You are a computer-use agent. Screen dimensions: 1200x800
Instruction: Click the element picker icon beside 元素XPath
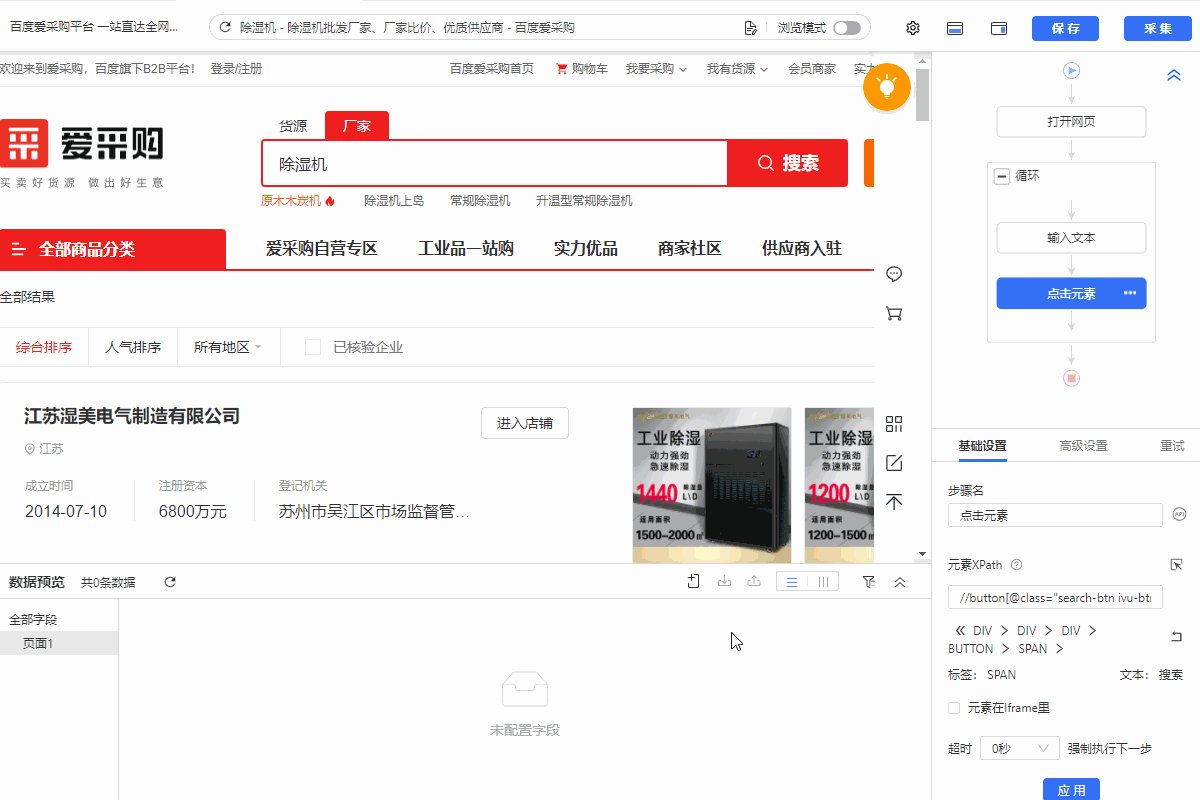click(1177, 565)
